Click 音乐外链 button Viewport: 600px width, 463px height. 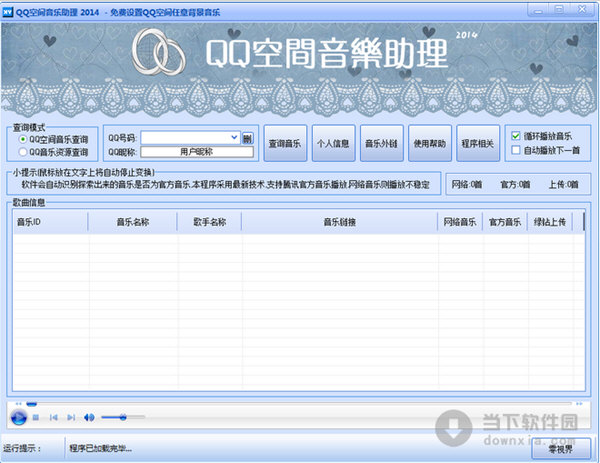382,143
